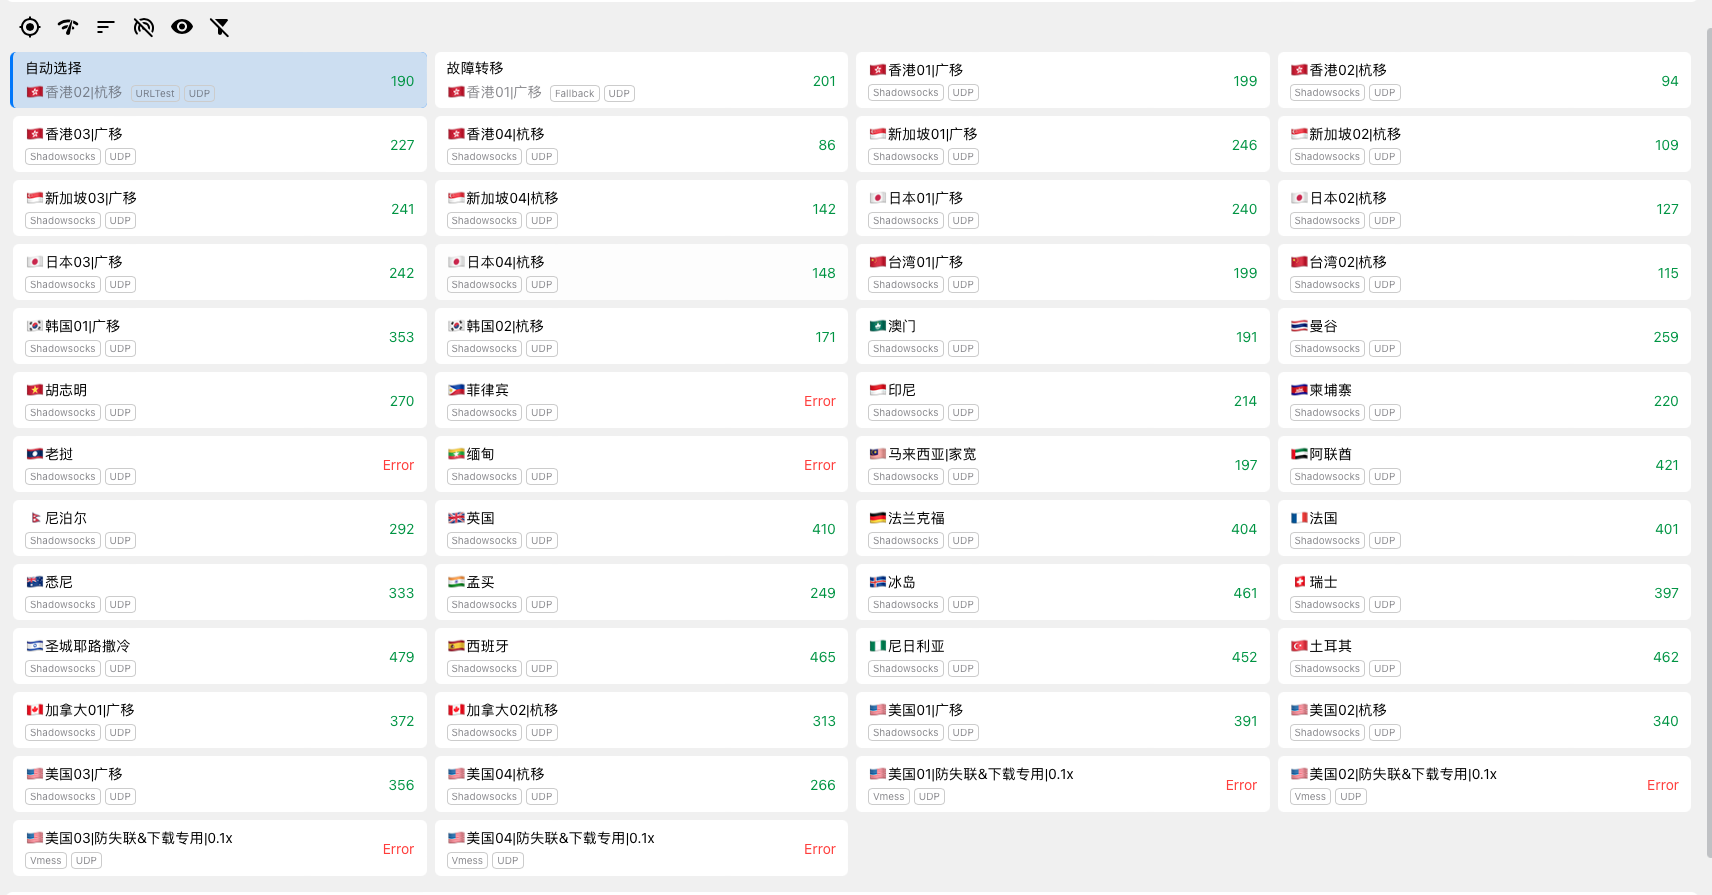This screenshot has width=1712, height=895.
Task: Toggle proxy detail display with the eye icon
Action: [x=182, y=27]
